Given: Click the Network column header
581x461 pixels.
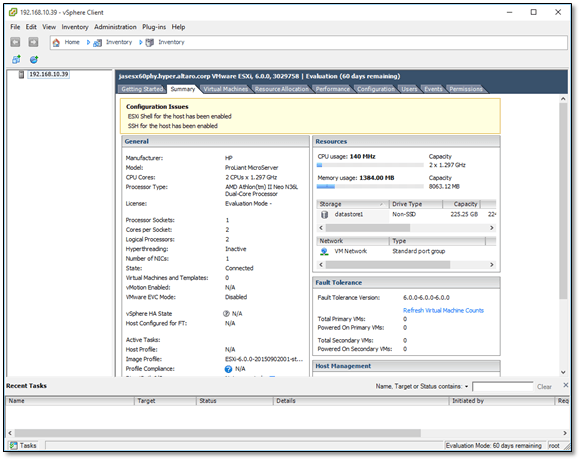Looking at the screenshot, I should (x=353, y=241).
